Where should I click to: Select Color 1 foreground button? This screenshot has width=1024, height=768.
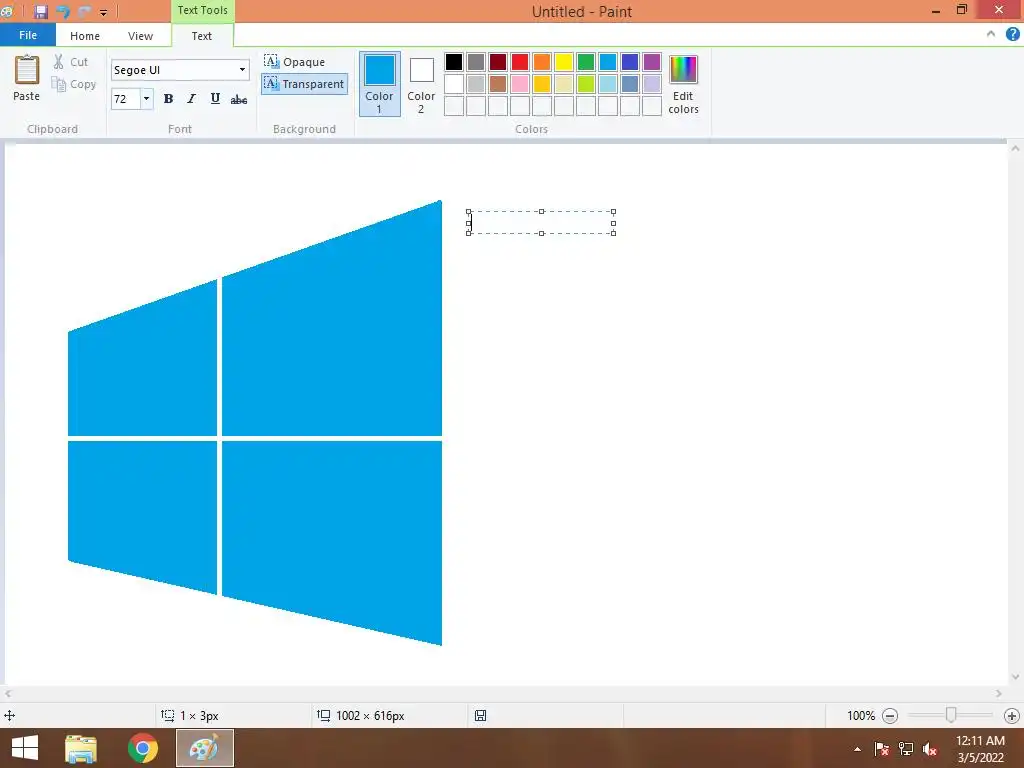coord(379,84)
